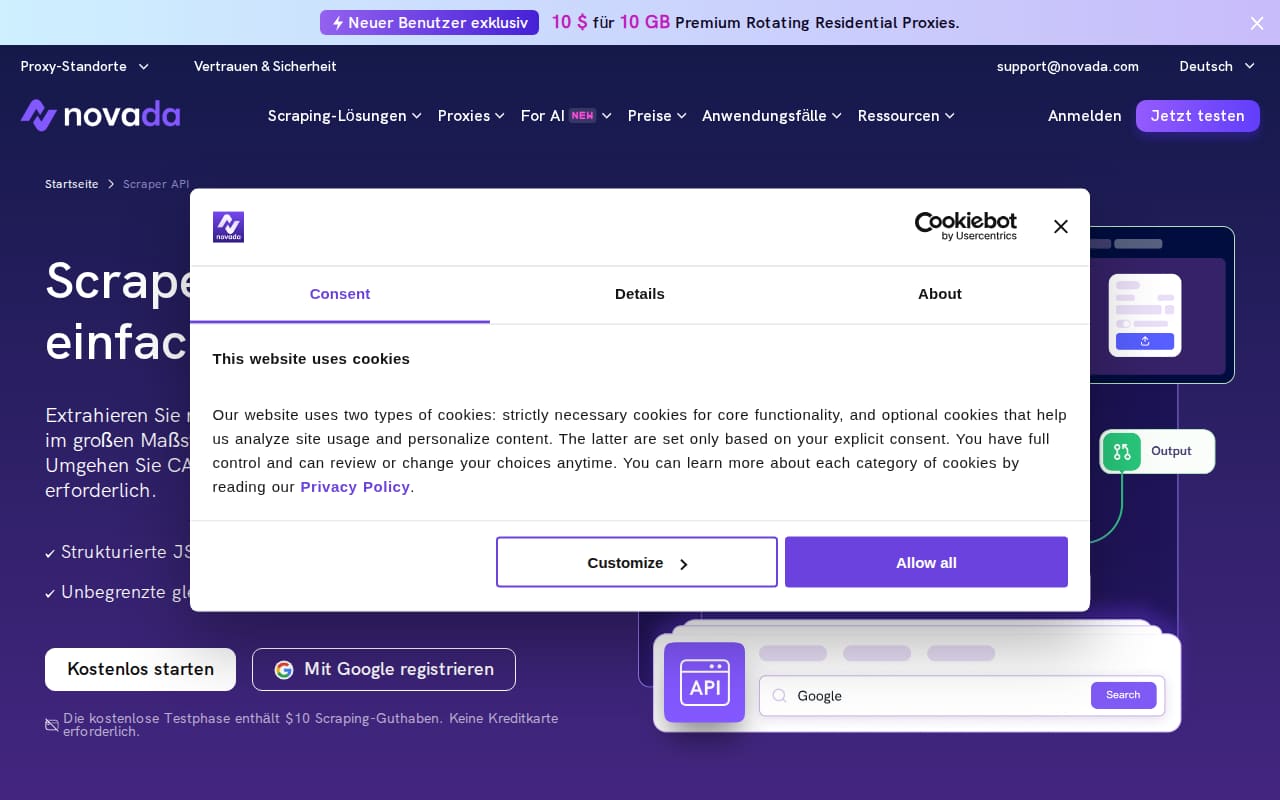Click the support@novada.com email link
Image resolution: width=1280 pixels, height=800 pixels.
coord(1068,66)
